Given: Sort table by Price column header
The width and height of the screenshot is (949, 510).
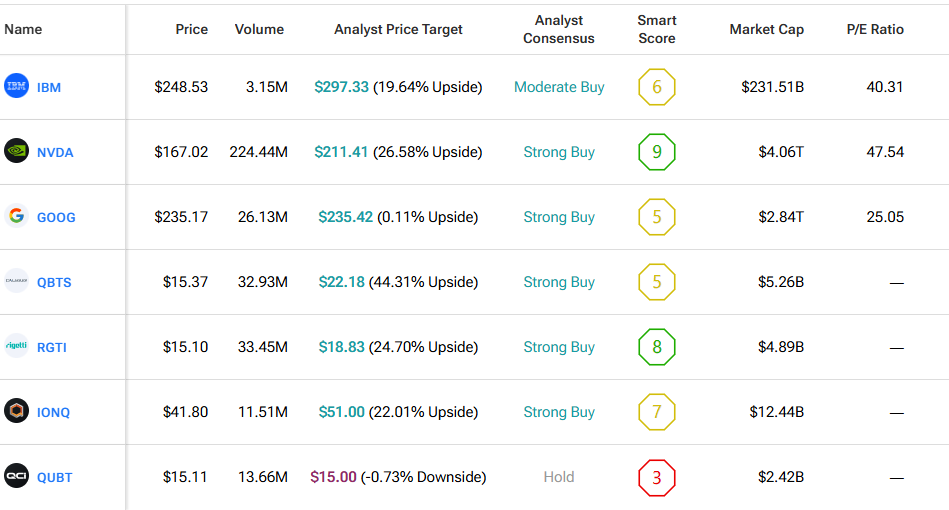Looking at the screenshot, I should tap(191, 29).
